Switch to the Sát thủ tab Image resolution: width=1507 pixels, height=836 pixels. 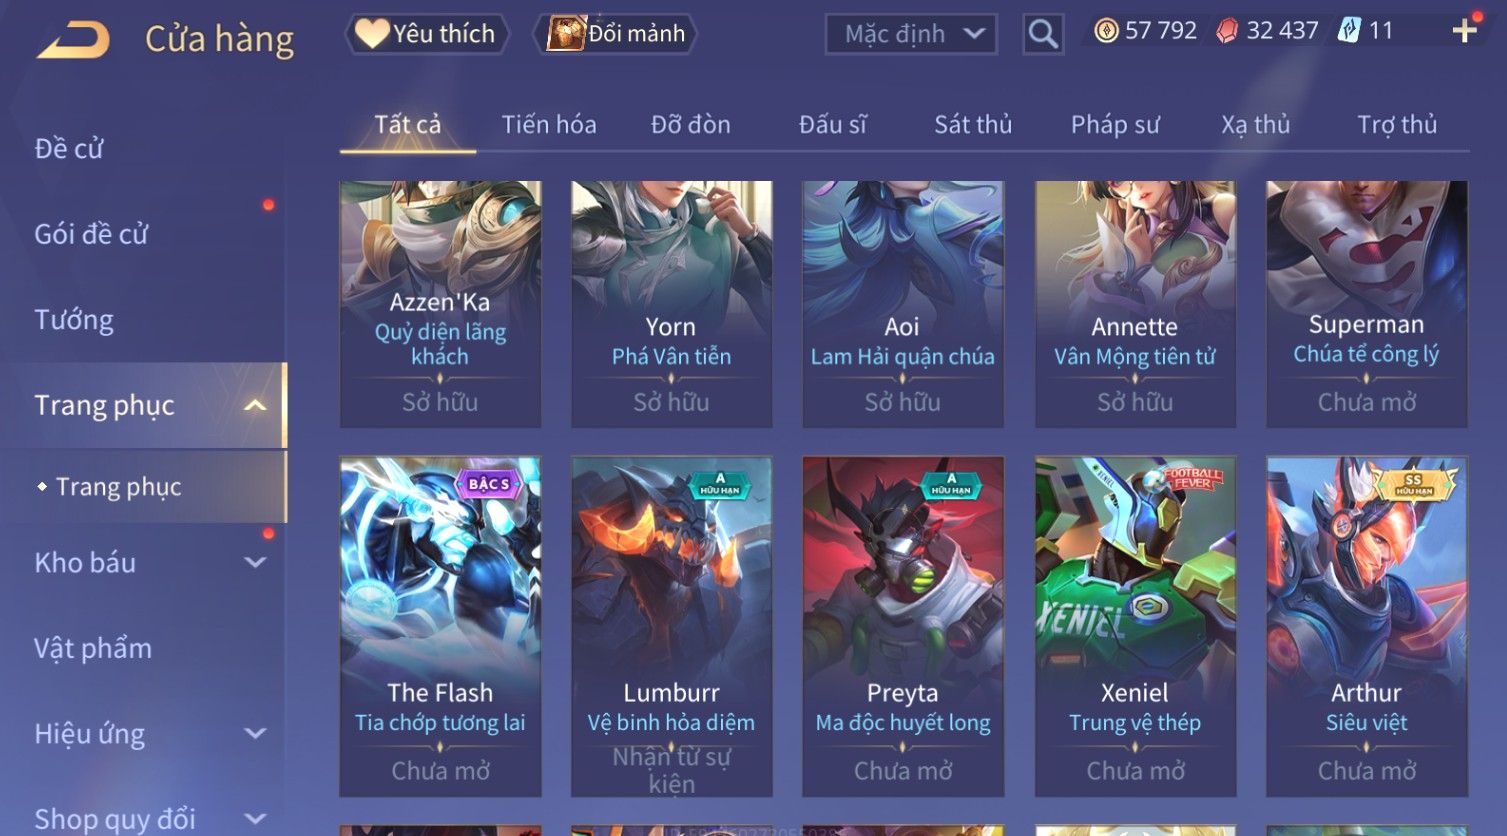(x=973, y=125)
